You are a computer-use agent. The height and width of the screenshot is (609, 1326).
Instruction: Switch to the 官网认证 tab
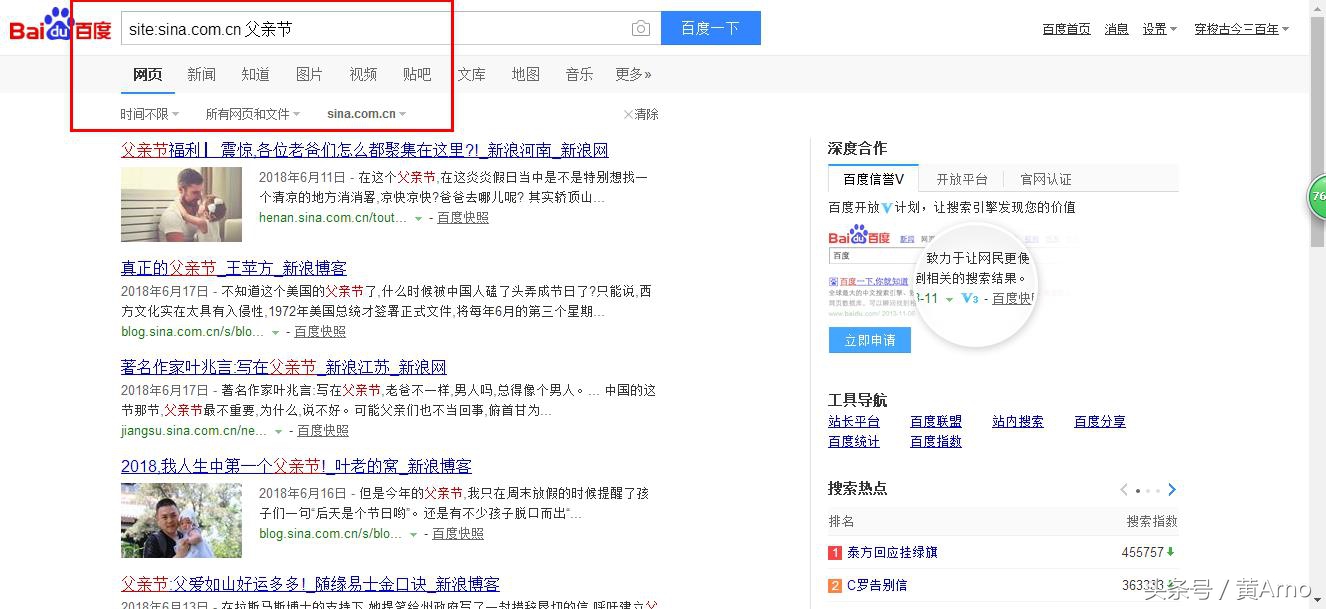pos(1046,179)
